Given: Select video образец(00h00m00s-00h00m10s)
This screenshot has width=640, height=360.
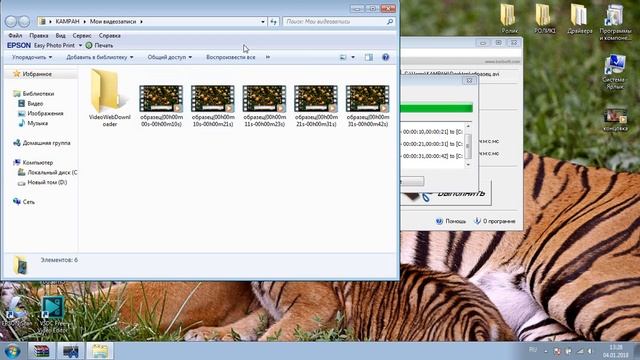Looking at the screenshot, I should coord(161,105).
